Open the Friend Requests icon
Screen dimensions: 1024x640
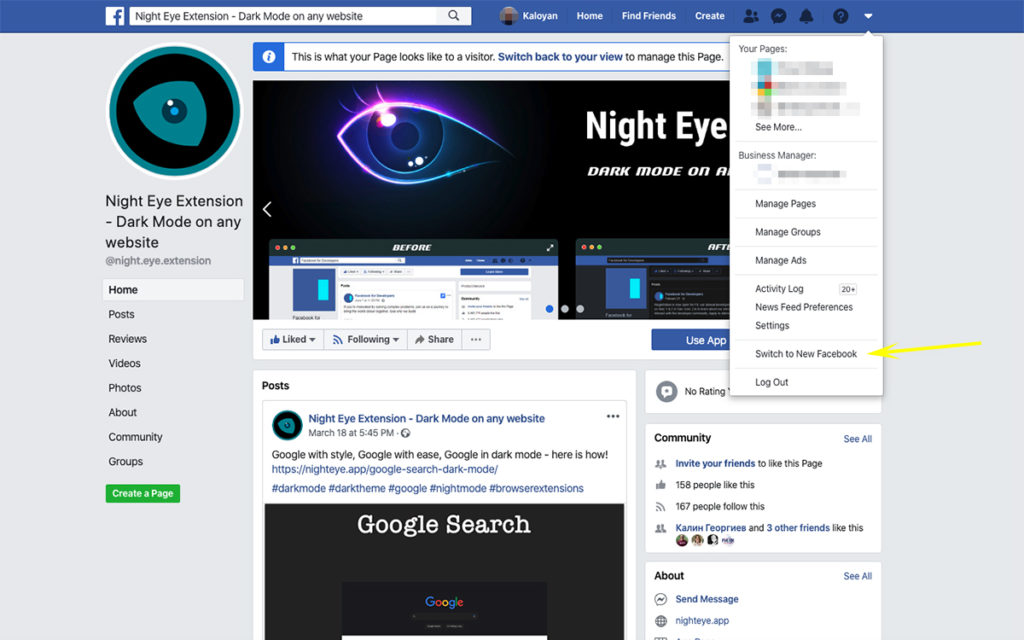pos(751,16)
